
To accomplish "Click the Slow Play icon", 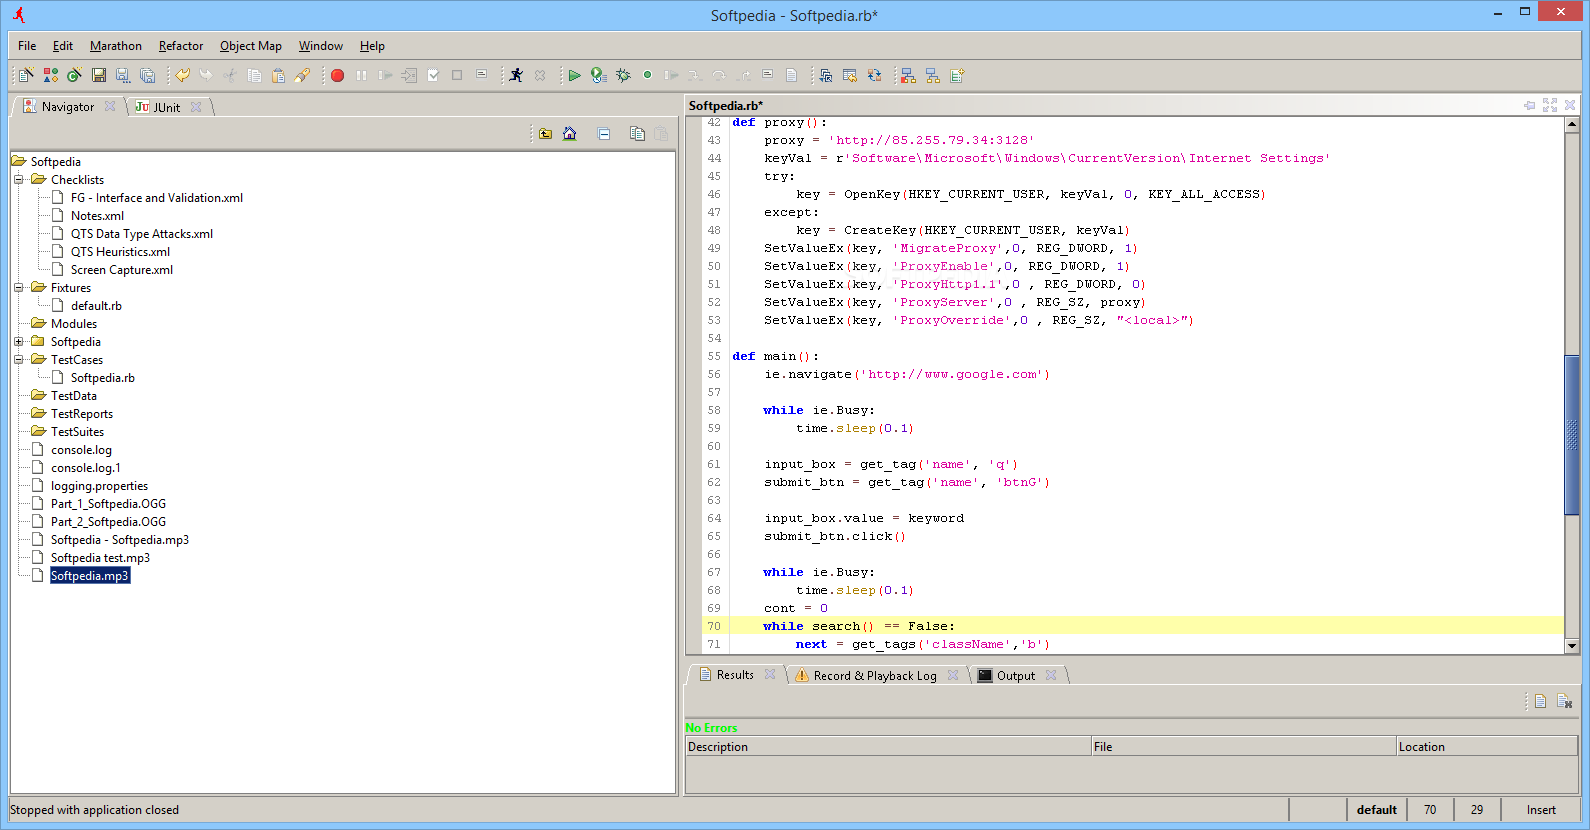I will pyautogui.click(x=598, y=75).
